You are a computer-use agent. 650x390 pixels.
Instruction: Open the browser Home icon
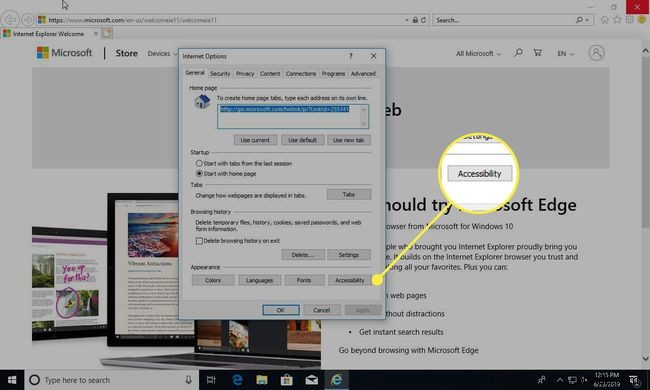(x=605, y=20)
